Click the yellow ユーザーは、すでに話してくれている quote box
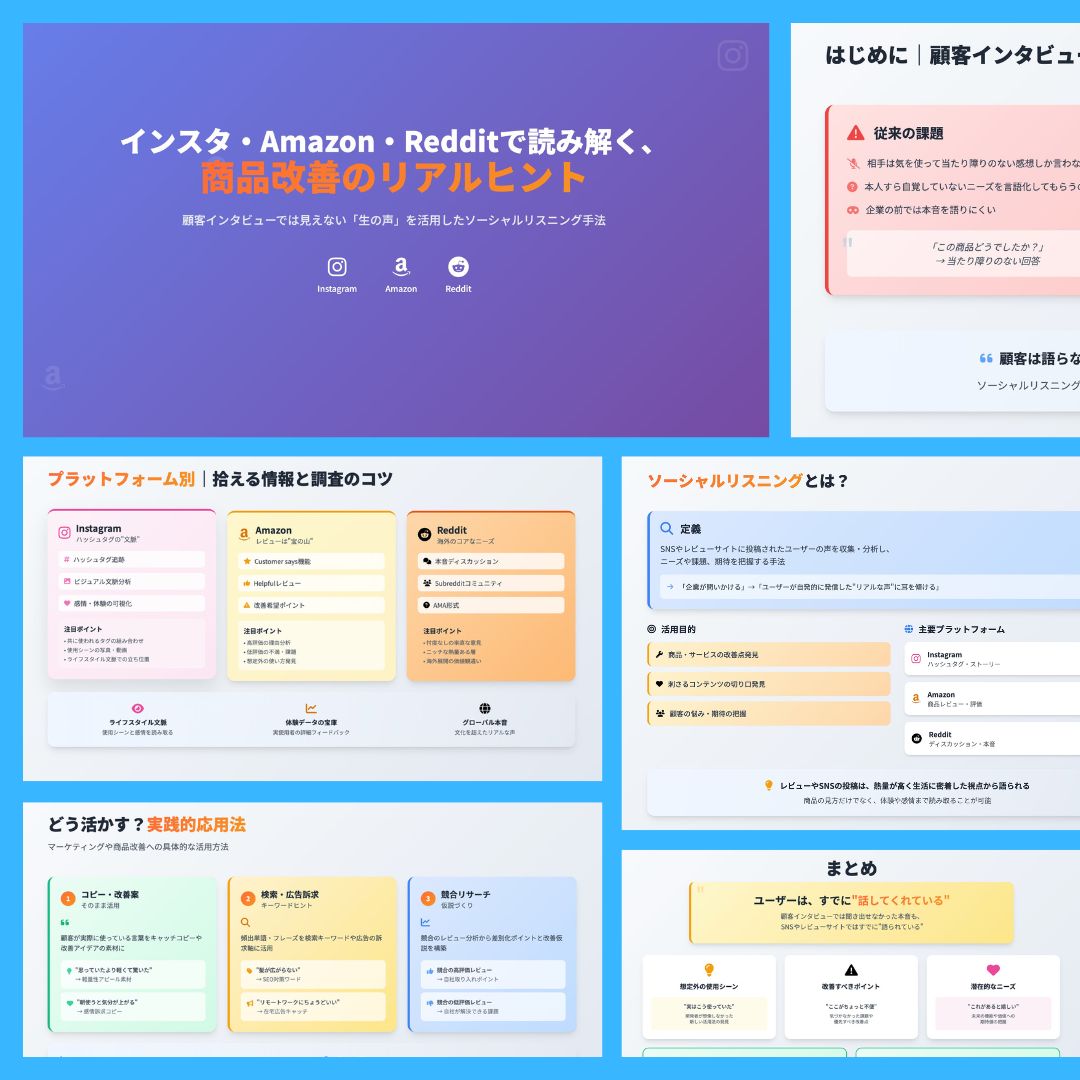This screenshot has height=1080, width=1080. 851,913
